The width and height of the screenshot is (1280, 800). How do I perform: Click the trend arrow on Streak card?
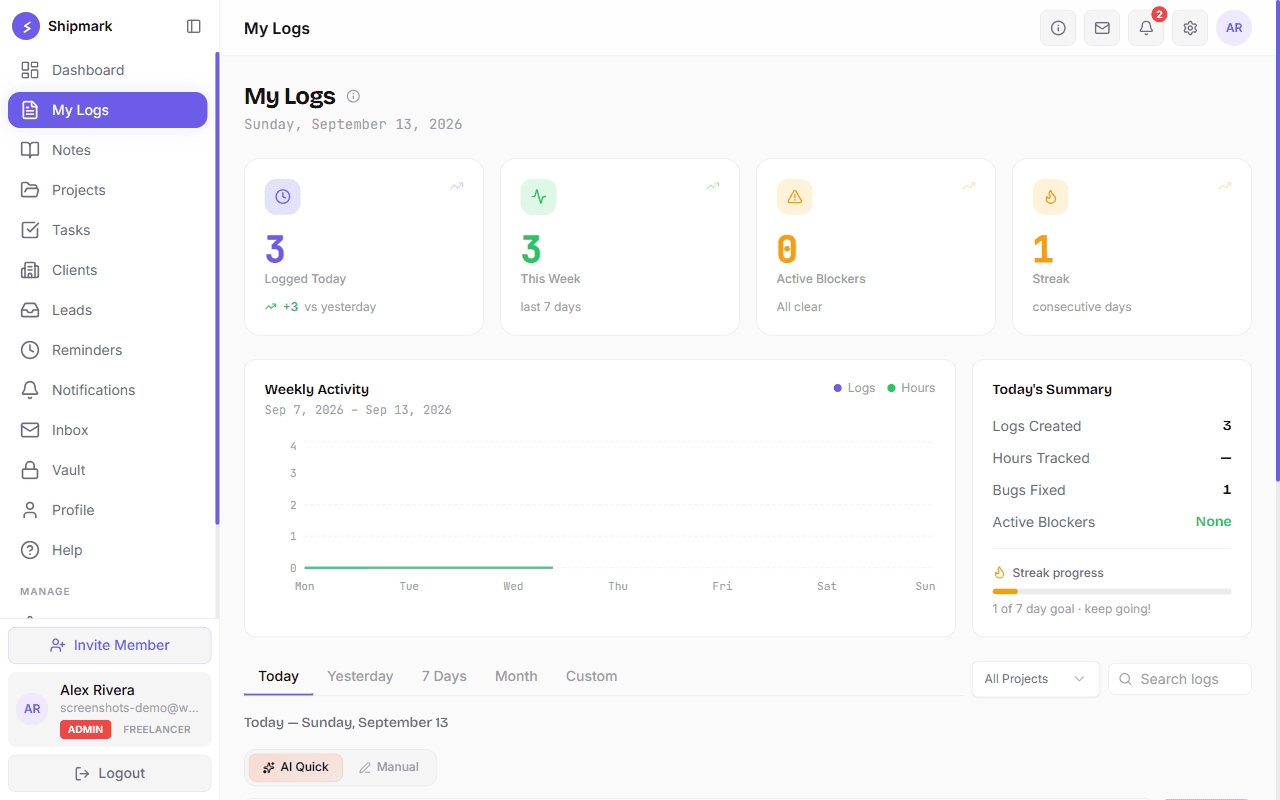(1225, 186)
